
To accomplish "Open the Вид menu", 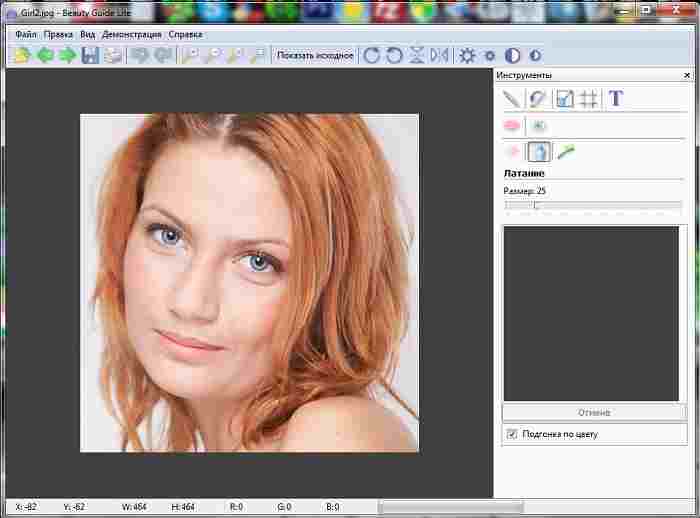I will coord(88,35).
